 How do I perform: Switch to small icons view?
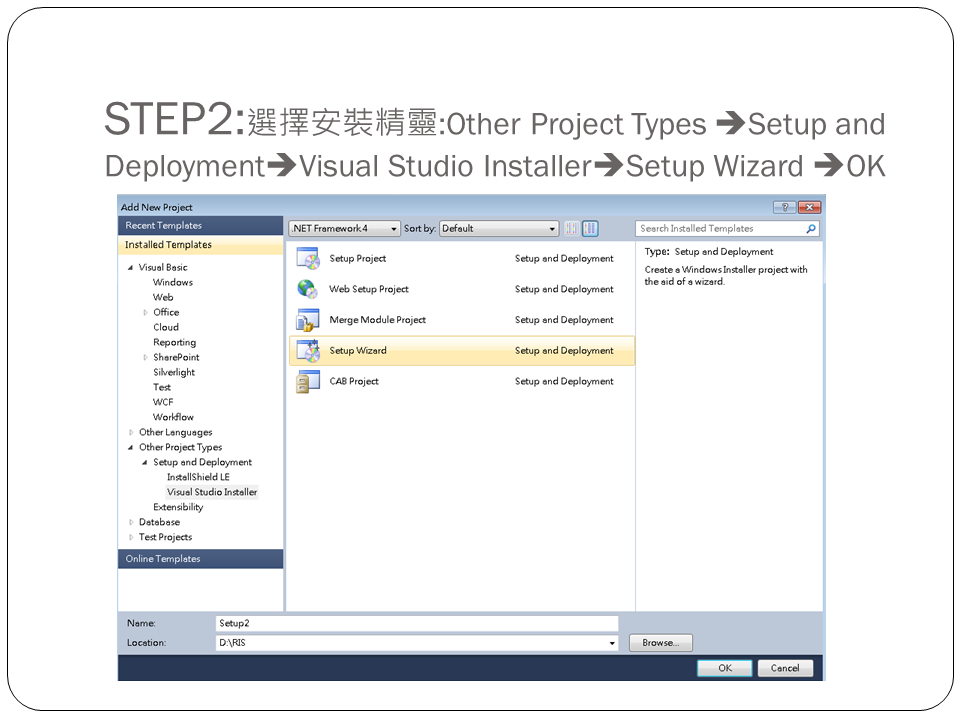click(x=571, y=228)
